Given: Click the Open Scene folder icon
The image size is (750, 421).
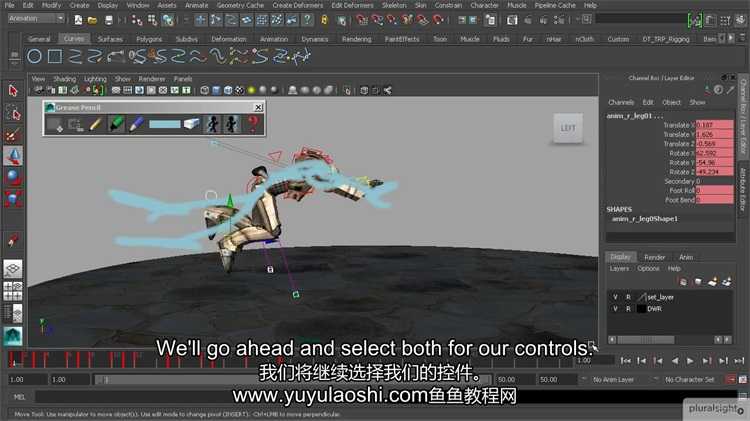Looking at the screenshot, I should 92,20.
